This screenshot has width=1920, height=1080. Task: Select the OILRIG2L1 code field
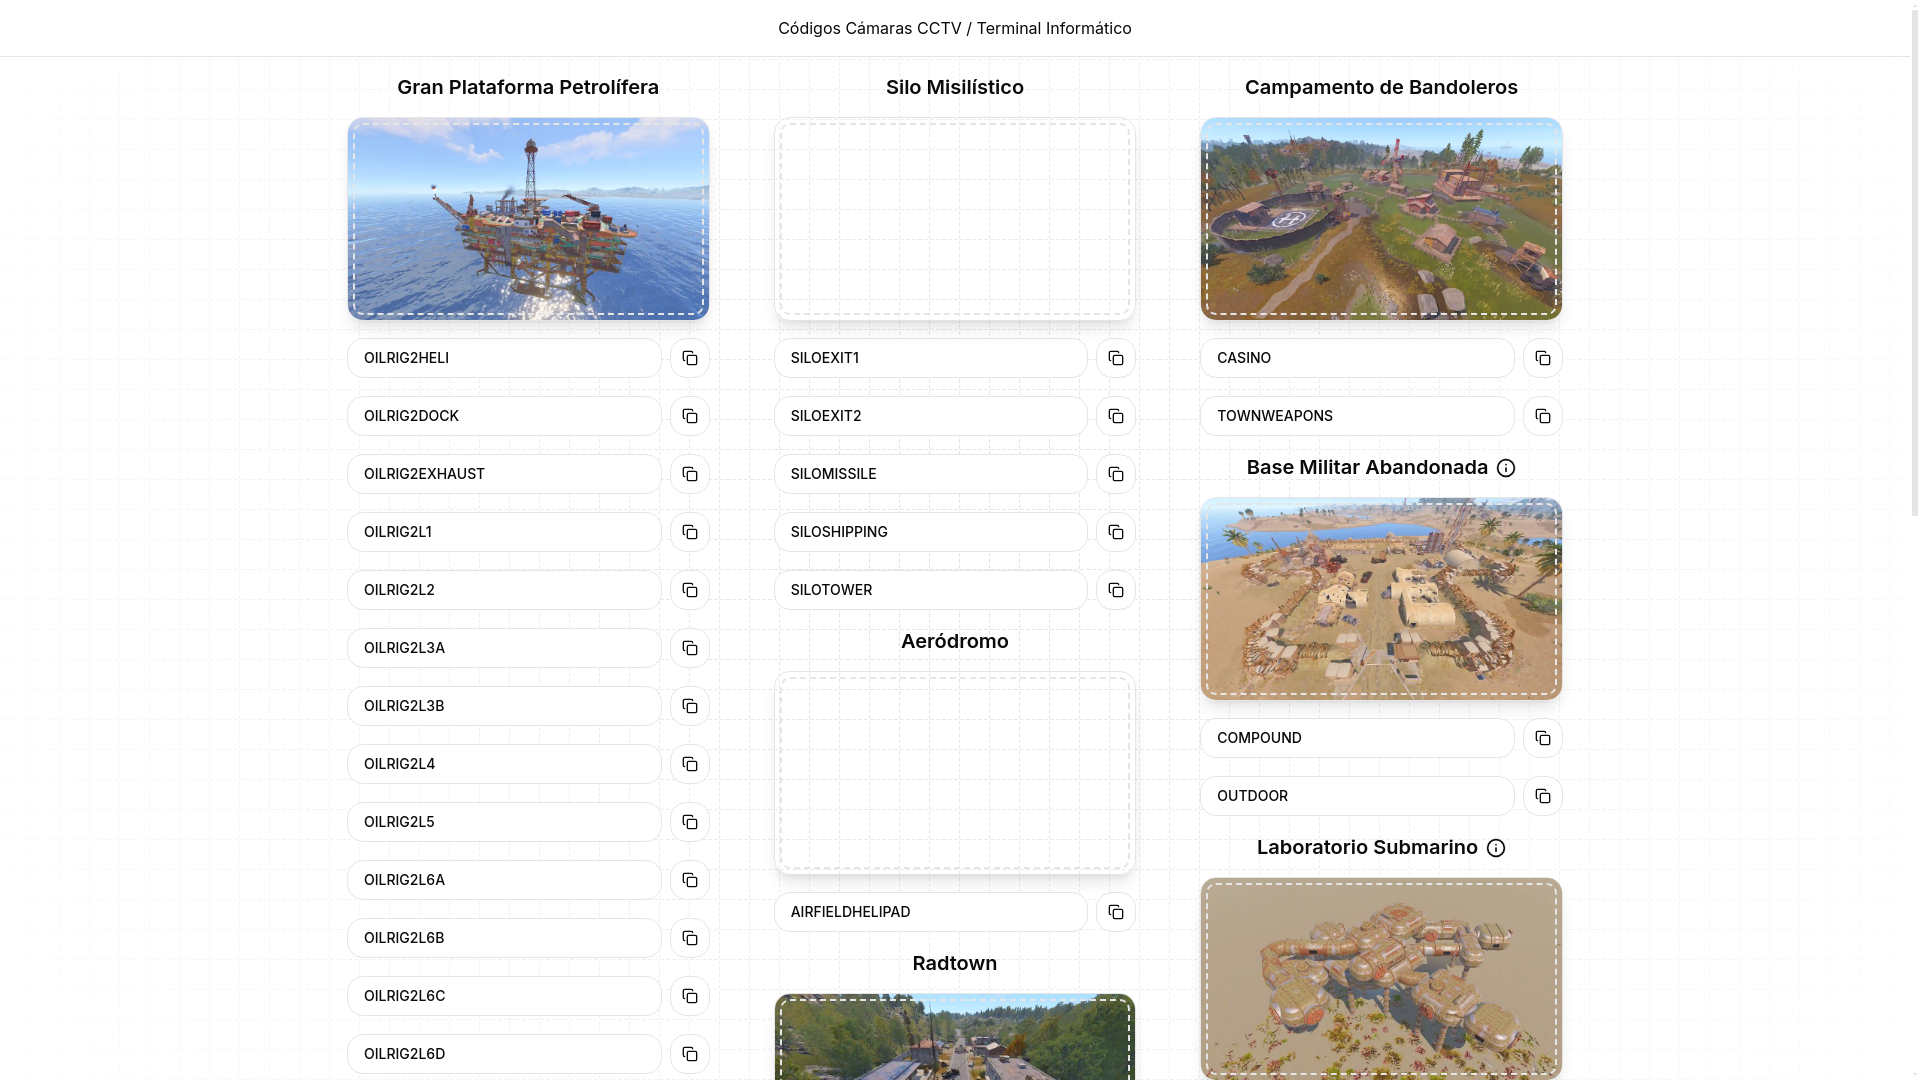click(504, 532)
